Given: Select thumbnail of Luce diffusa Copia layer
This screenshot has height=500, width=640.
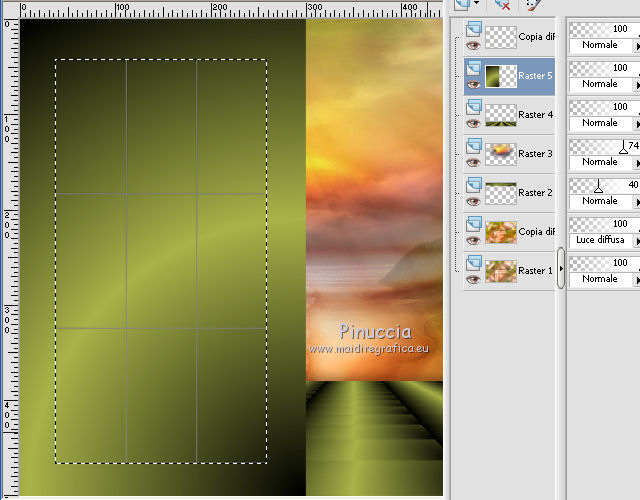Looking at the screenshot, I should [501, 232].
